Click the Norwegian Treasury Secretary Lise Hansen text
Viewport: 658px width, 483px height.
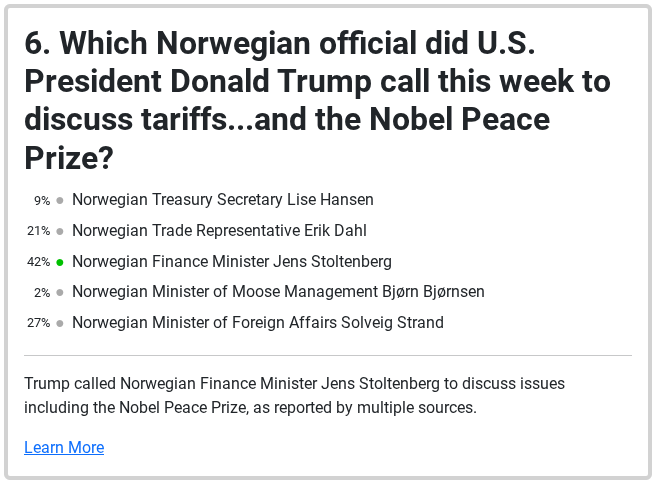(223, 200)
